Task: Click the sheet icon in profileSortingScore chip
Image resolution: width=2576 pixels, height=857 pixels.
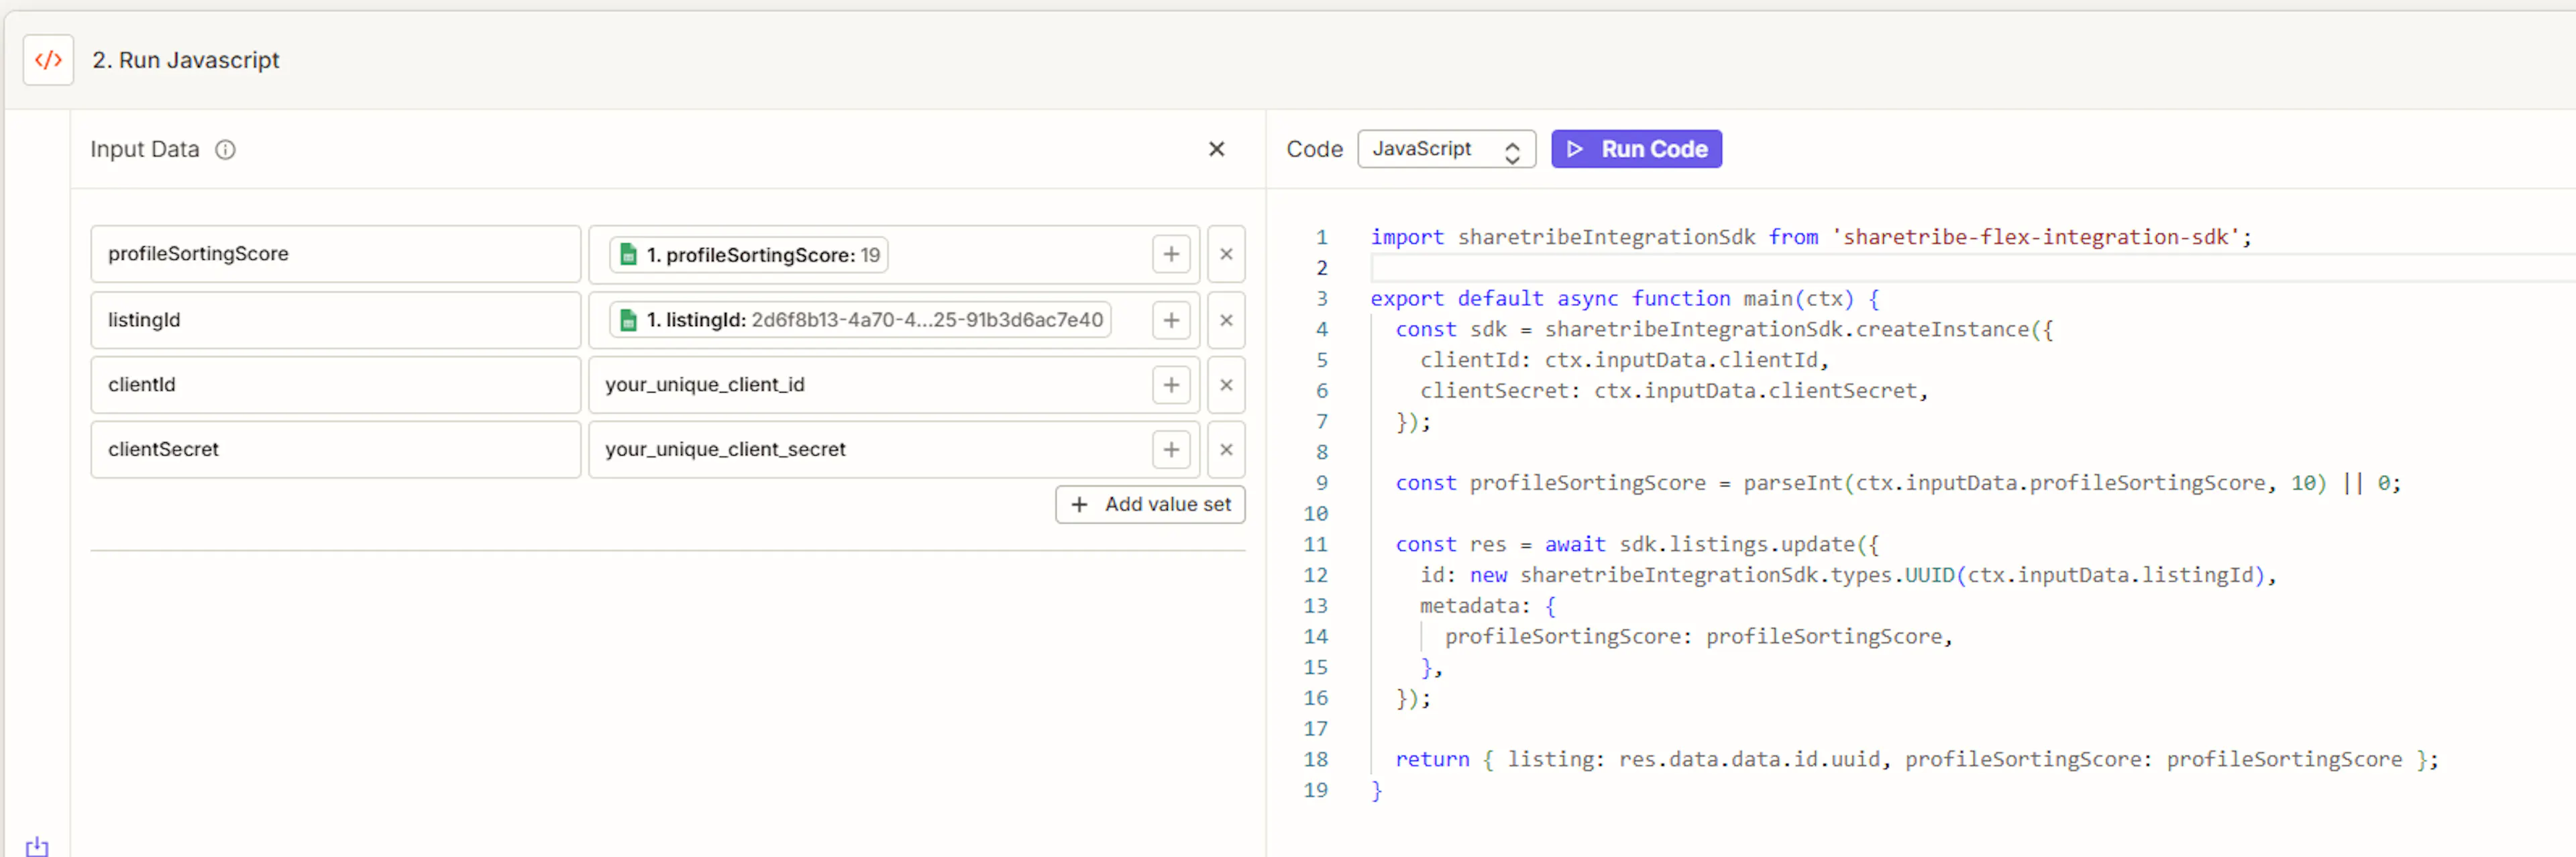Action: (x=628, y=255)
